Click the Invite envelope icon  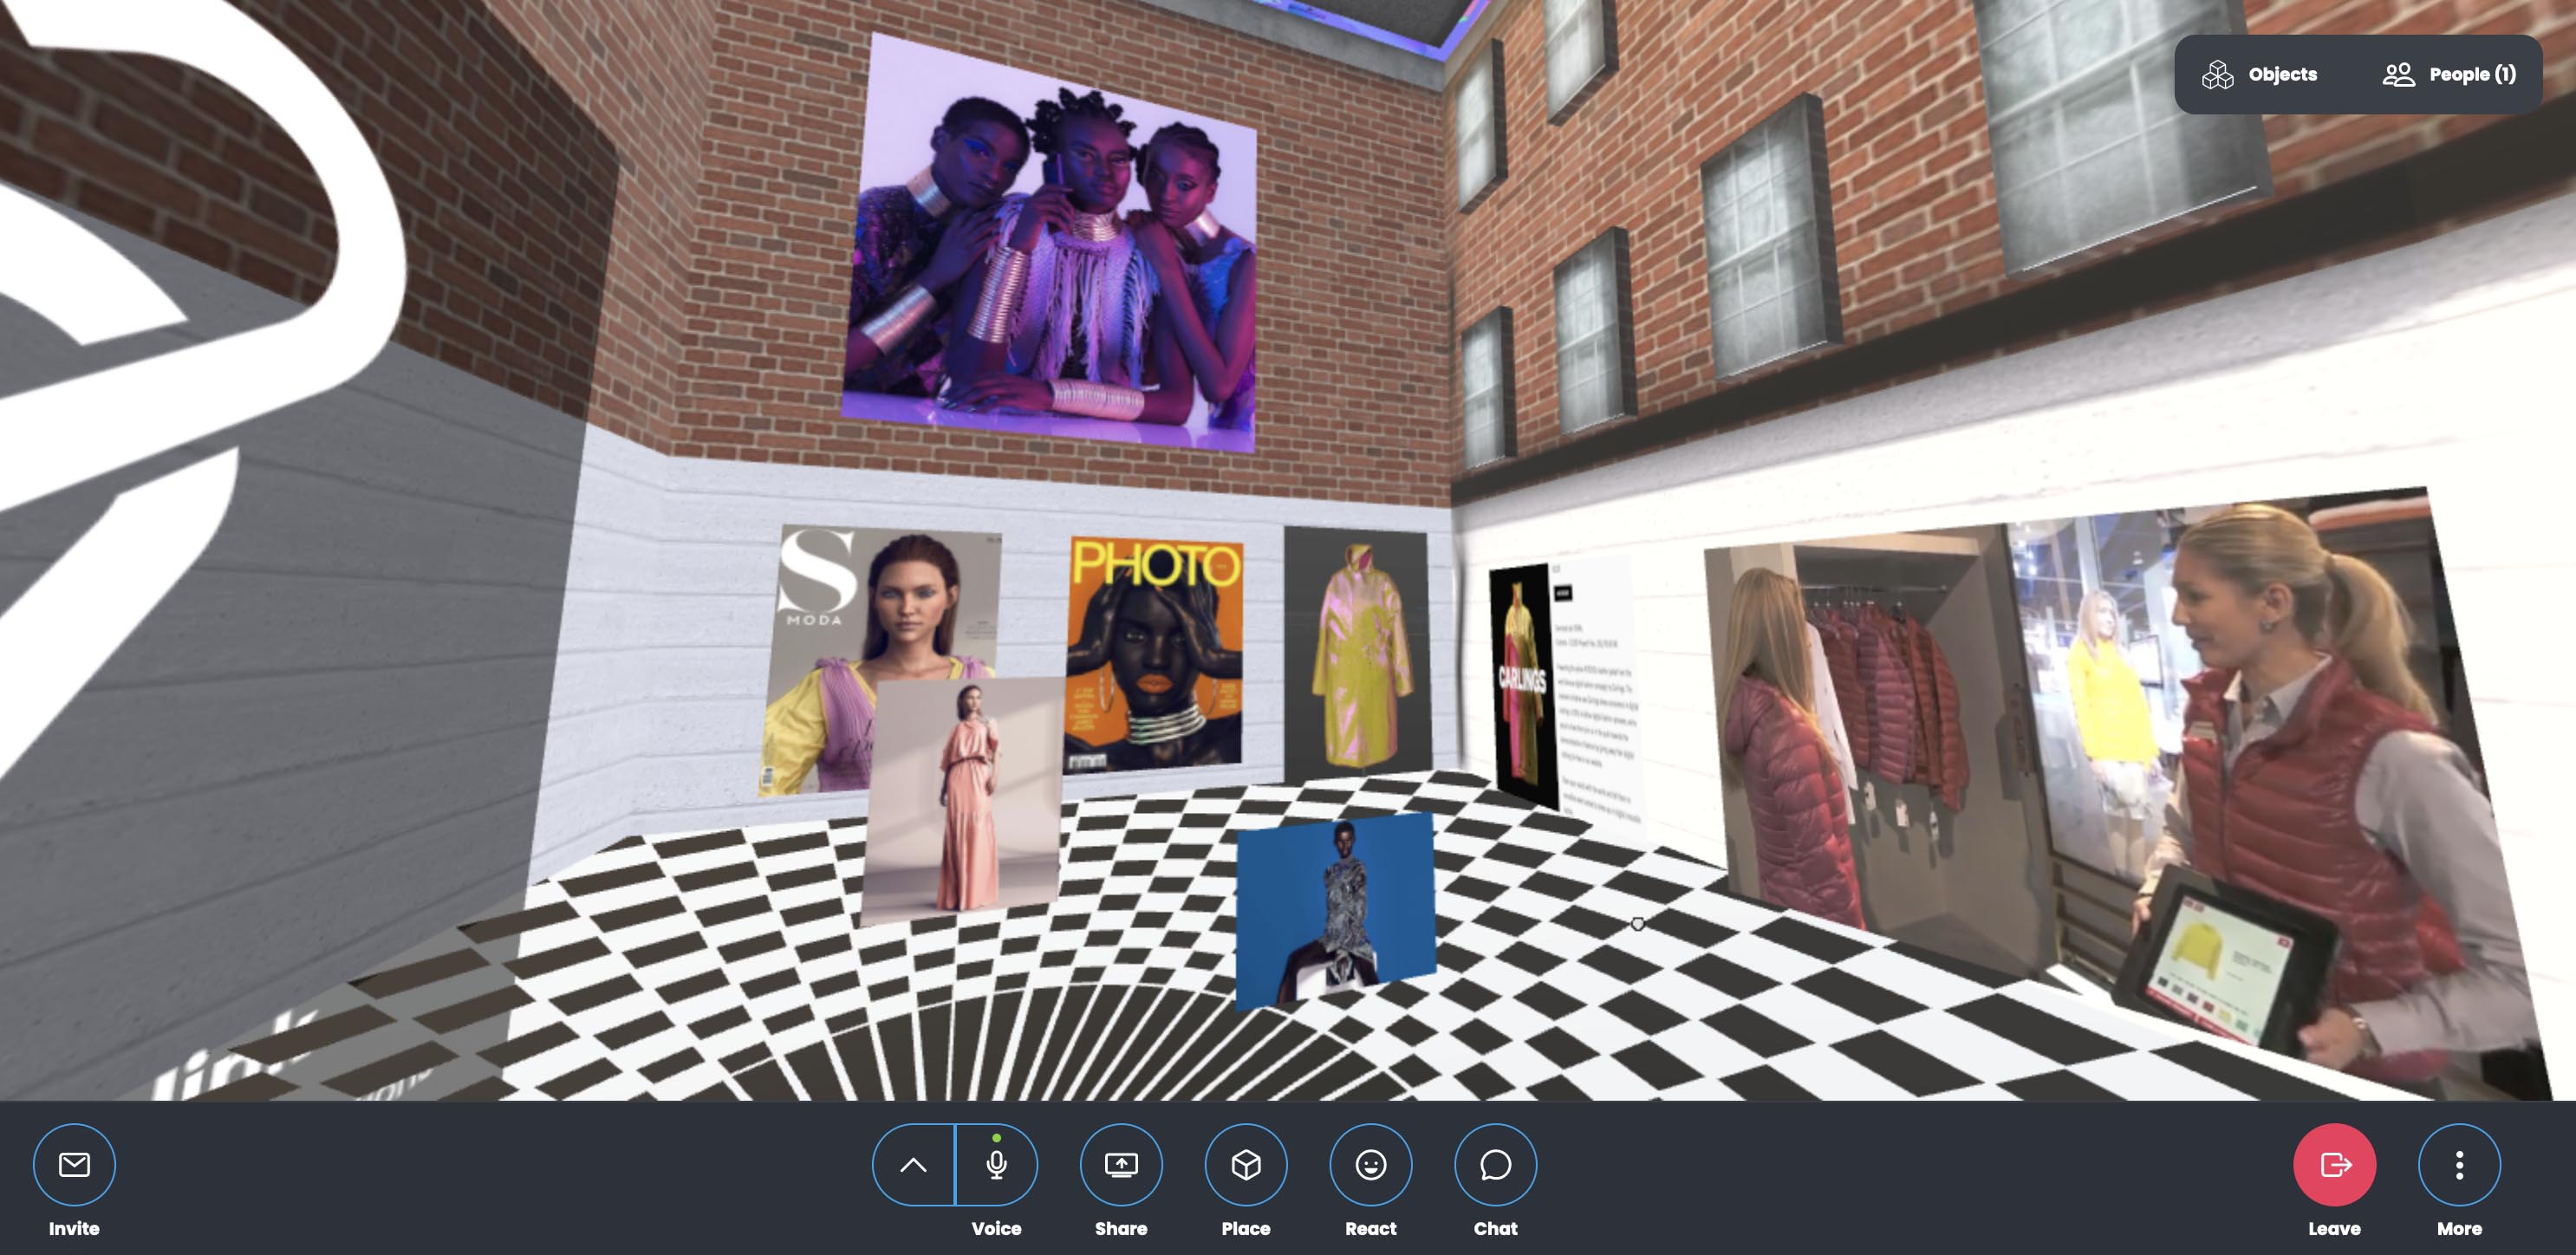[74, 1165]
